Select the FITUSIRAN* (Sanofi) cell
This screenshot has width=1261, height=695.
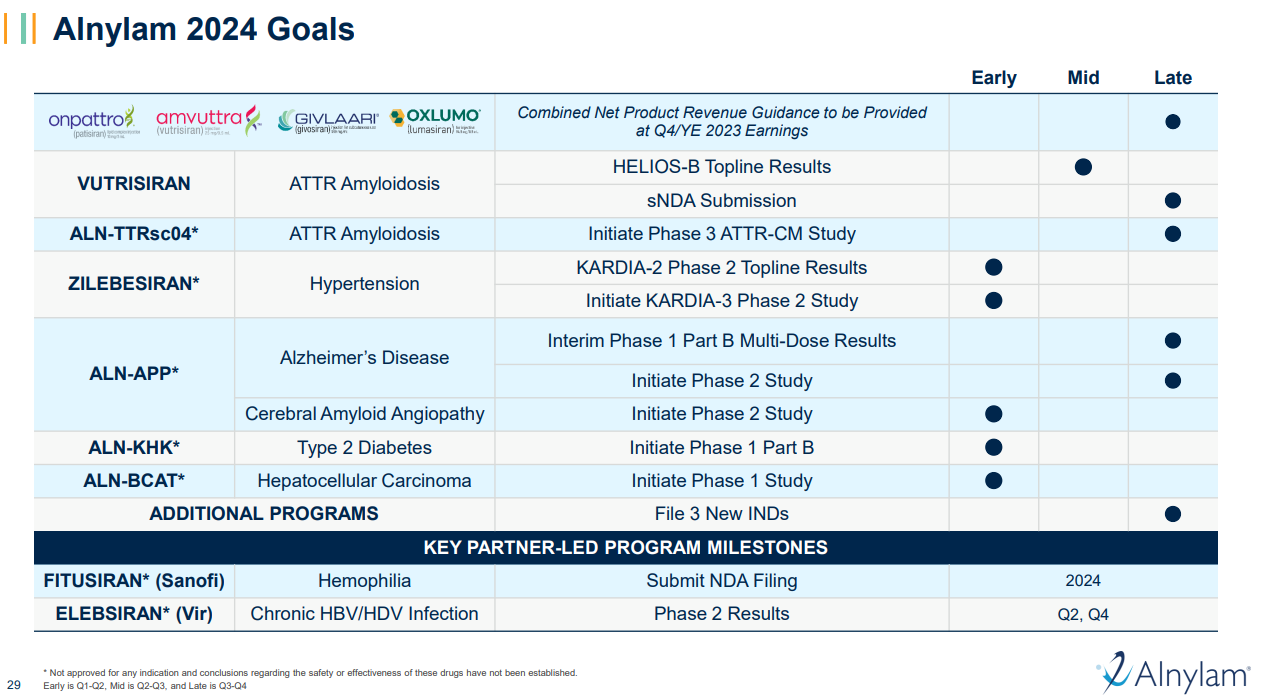click(134, 581)
